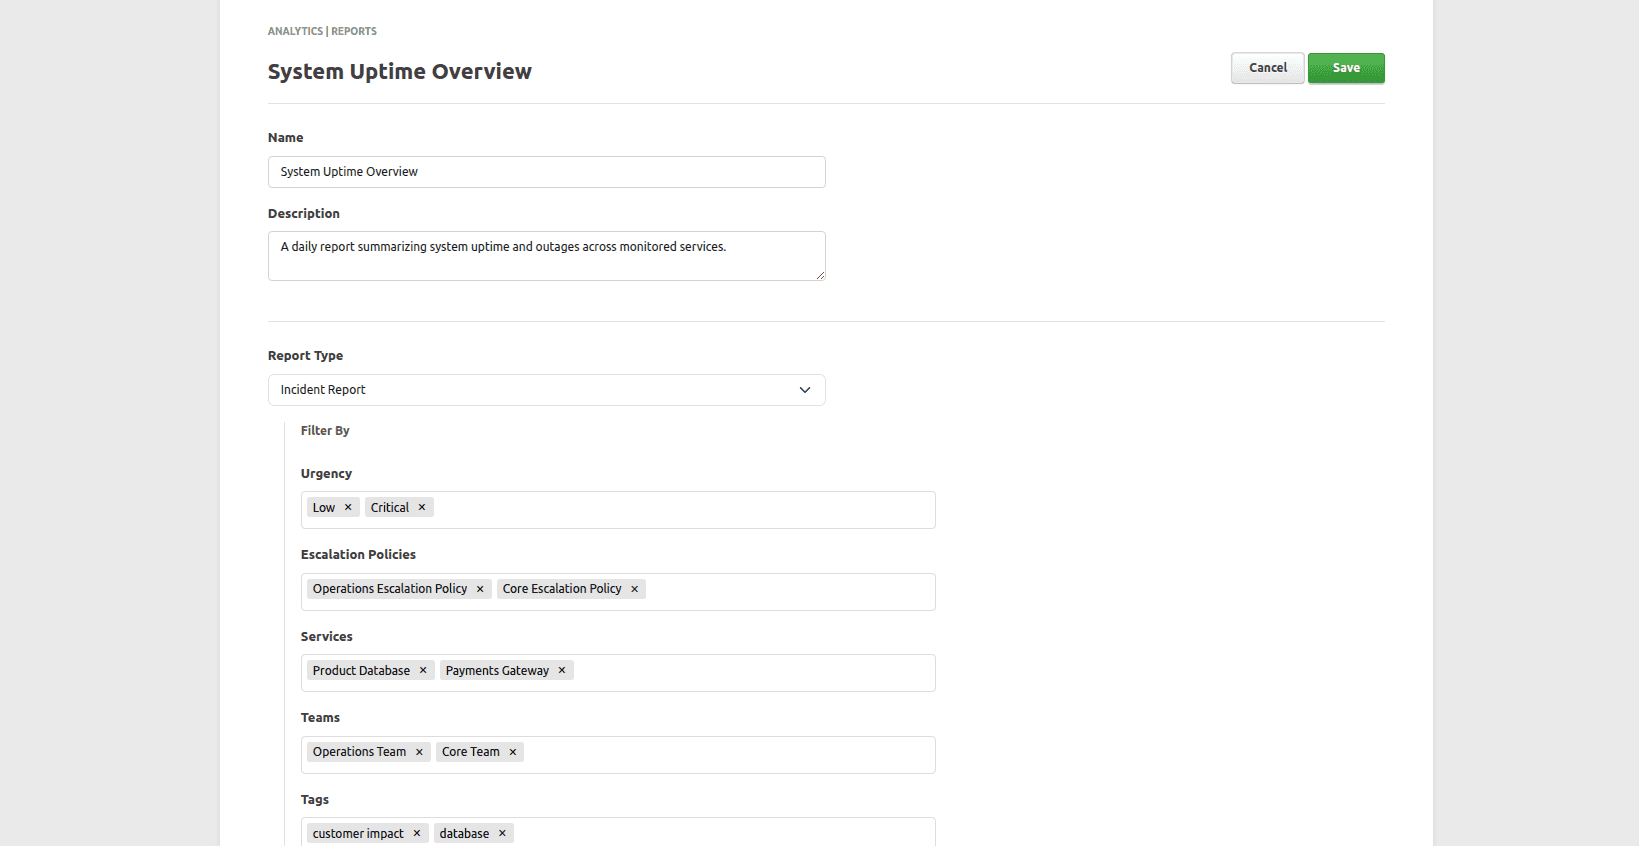Click the Report Type chevron arrow

pyautogui.click(x=805, y=390)
